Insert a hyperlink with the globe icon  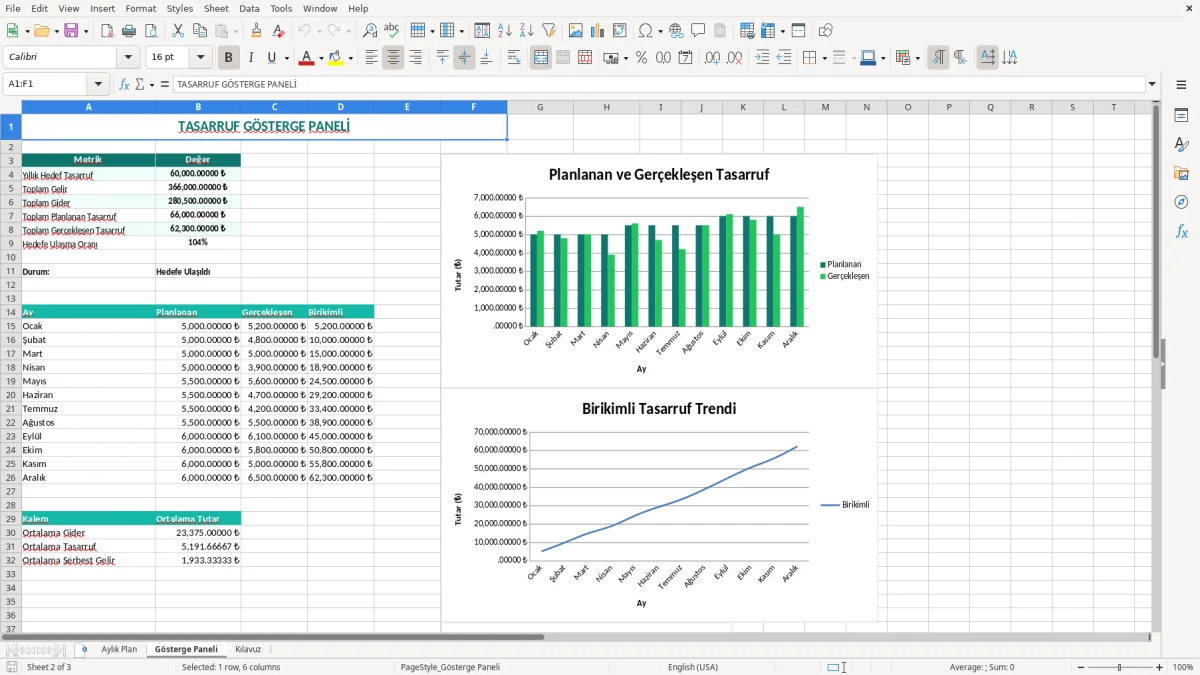[676, 31]
